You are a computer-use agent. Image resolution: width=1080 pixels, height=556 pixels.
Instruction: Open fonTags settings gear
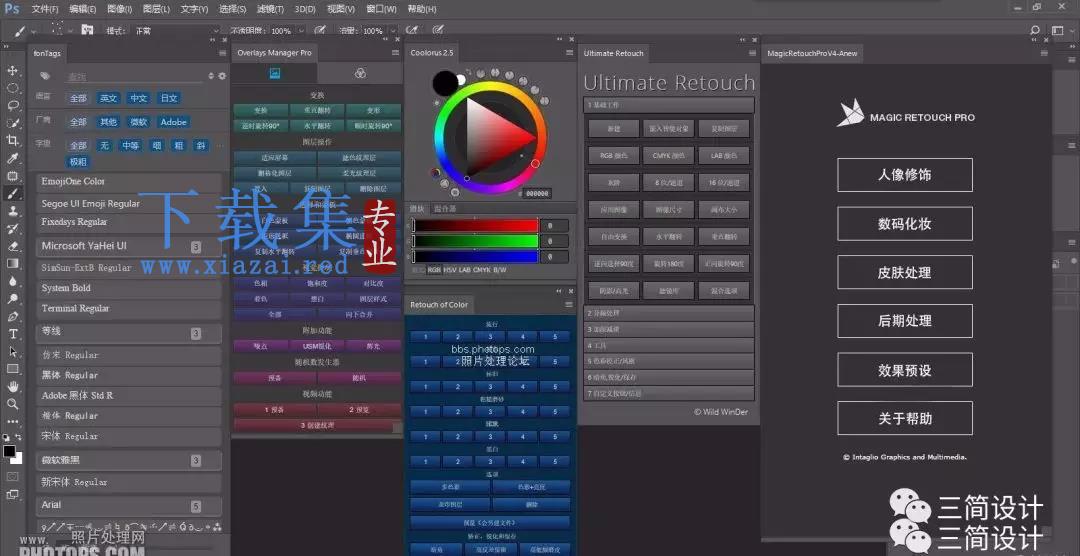[222, 76]
